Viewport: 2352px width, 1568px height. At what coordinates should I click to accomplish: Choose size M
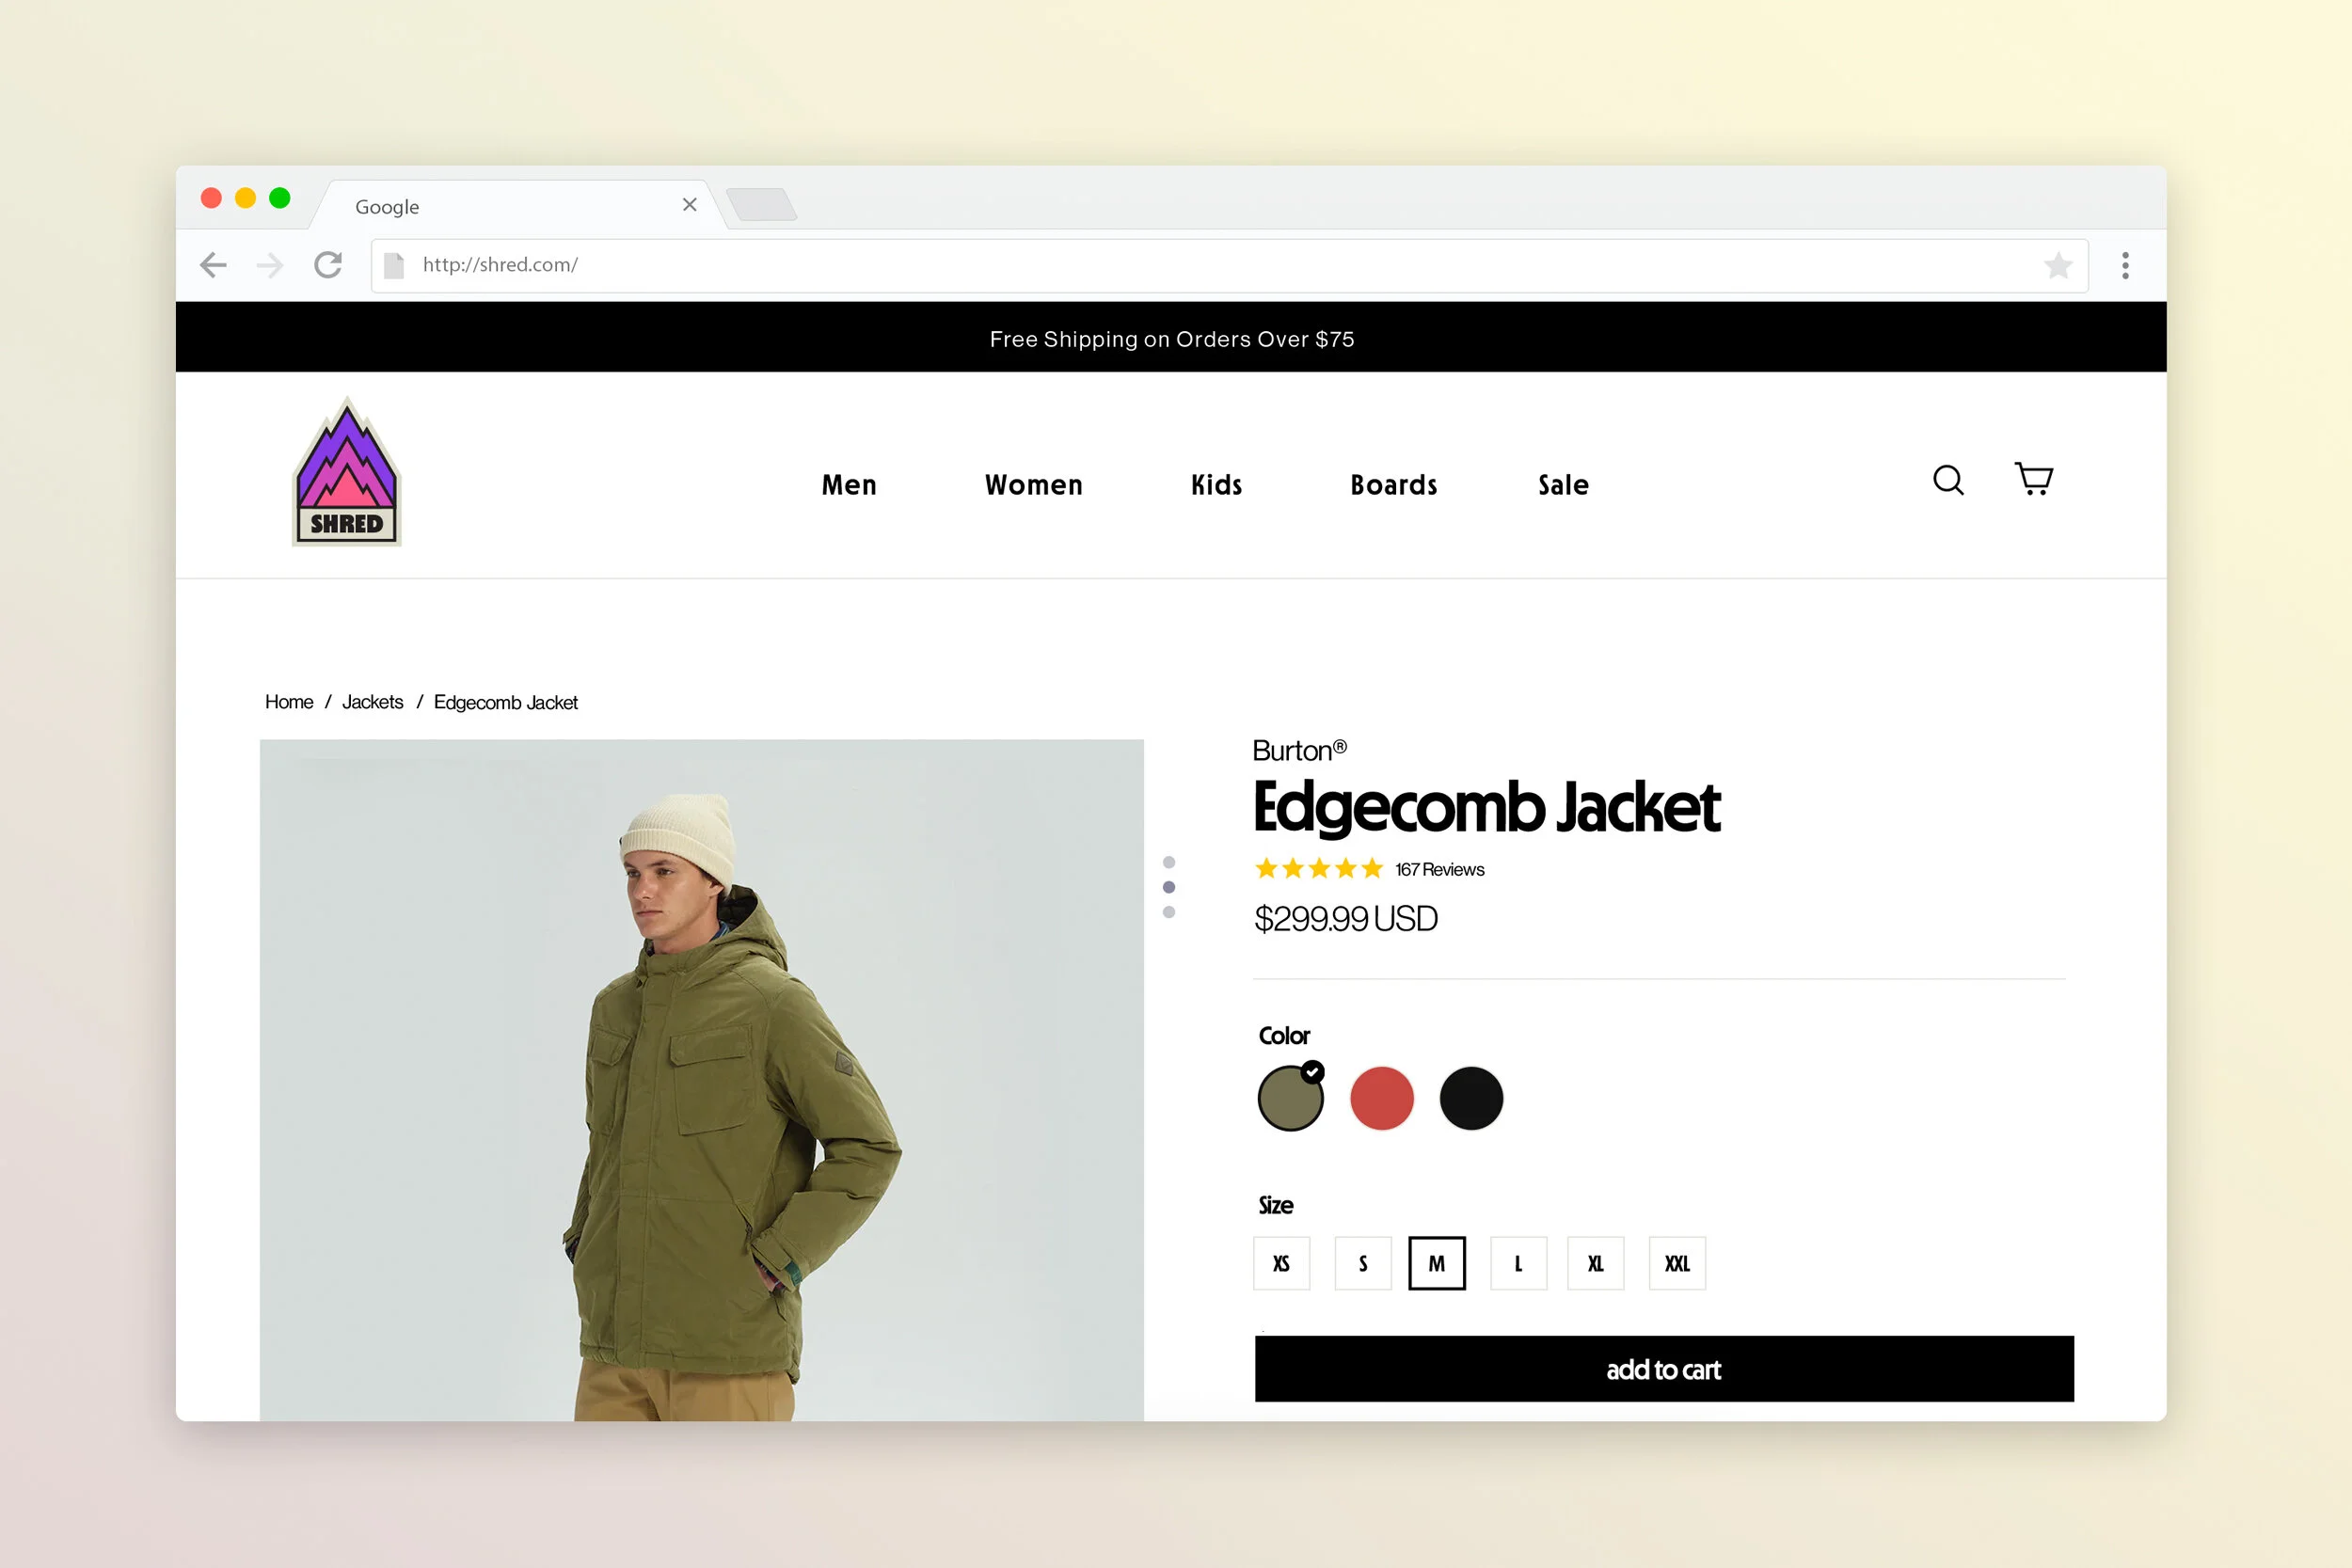click(x=1437, y=1263)
